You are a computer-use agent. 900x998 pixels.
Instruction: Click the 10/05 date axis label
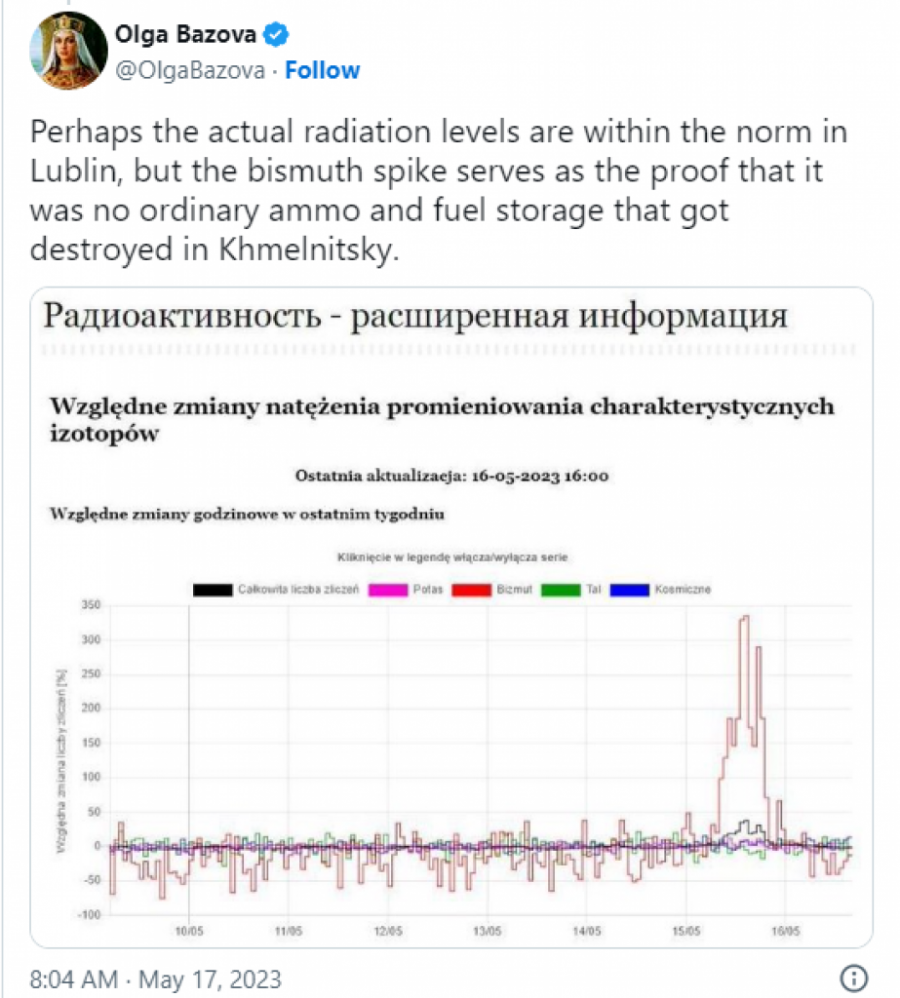[190, 930]
